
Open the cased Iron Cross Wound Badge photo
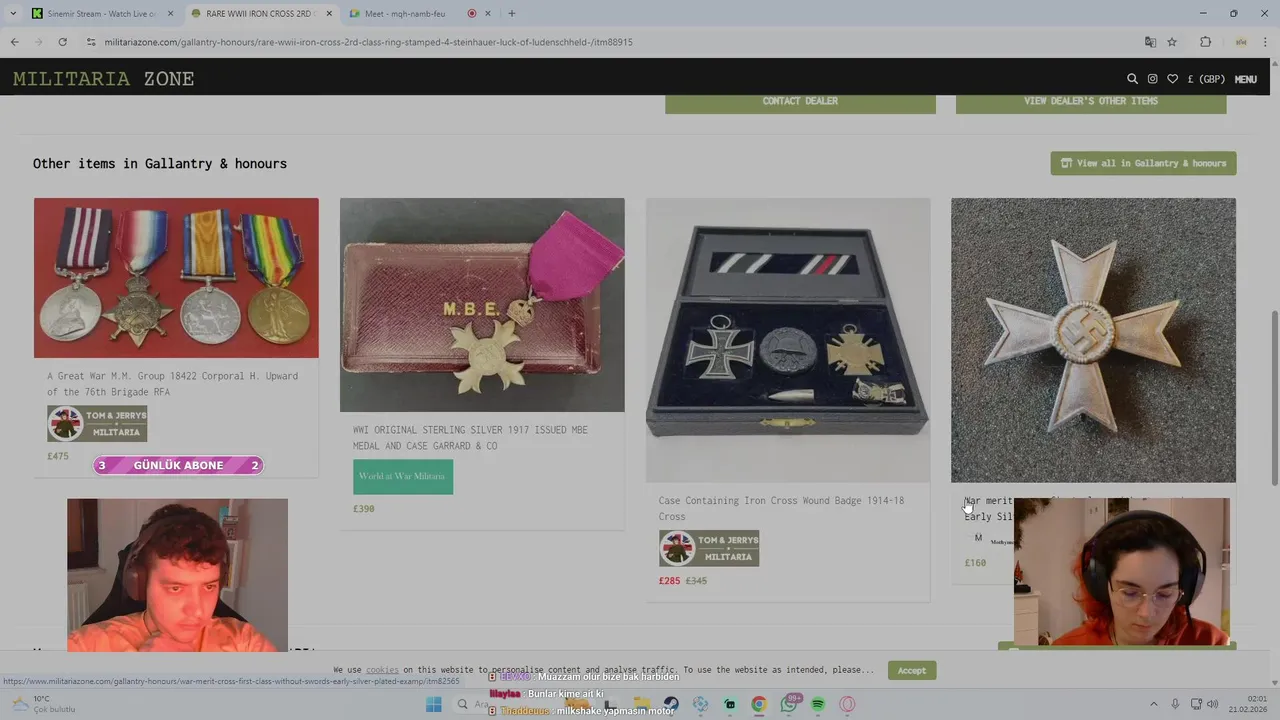click(x=788, y=340)
